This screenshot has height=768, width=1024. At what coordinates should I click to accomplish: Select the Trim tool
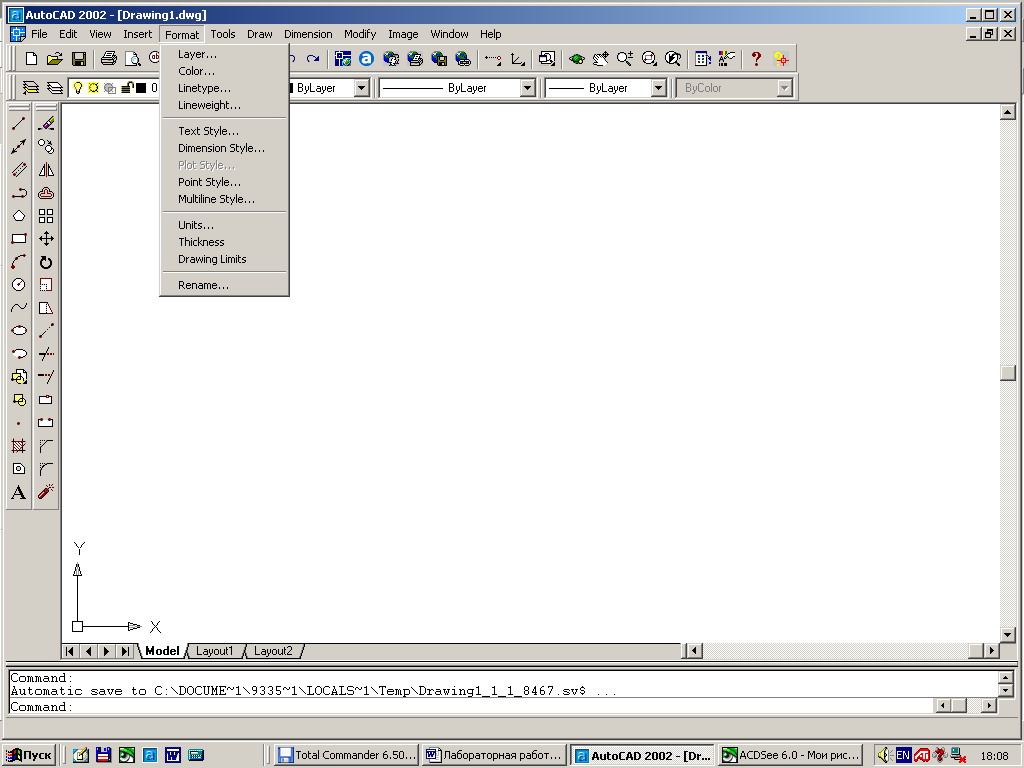click(46, 354)
